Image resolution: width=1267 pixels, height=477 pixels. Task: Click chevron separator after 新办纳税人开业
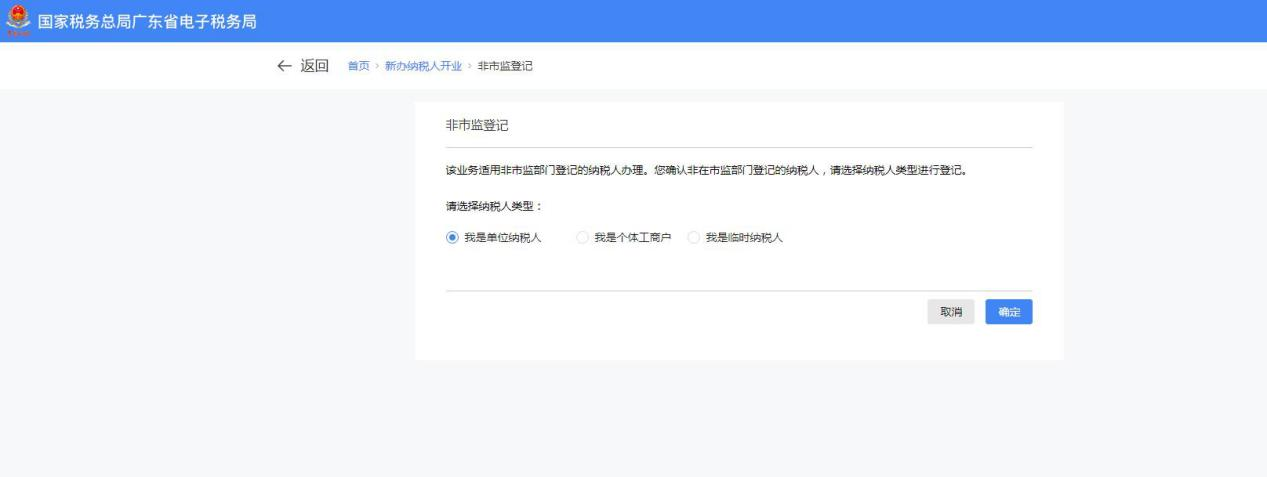click(x=469, y=66)
